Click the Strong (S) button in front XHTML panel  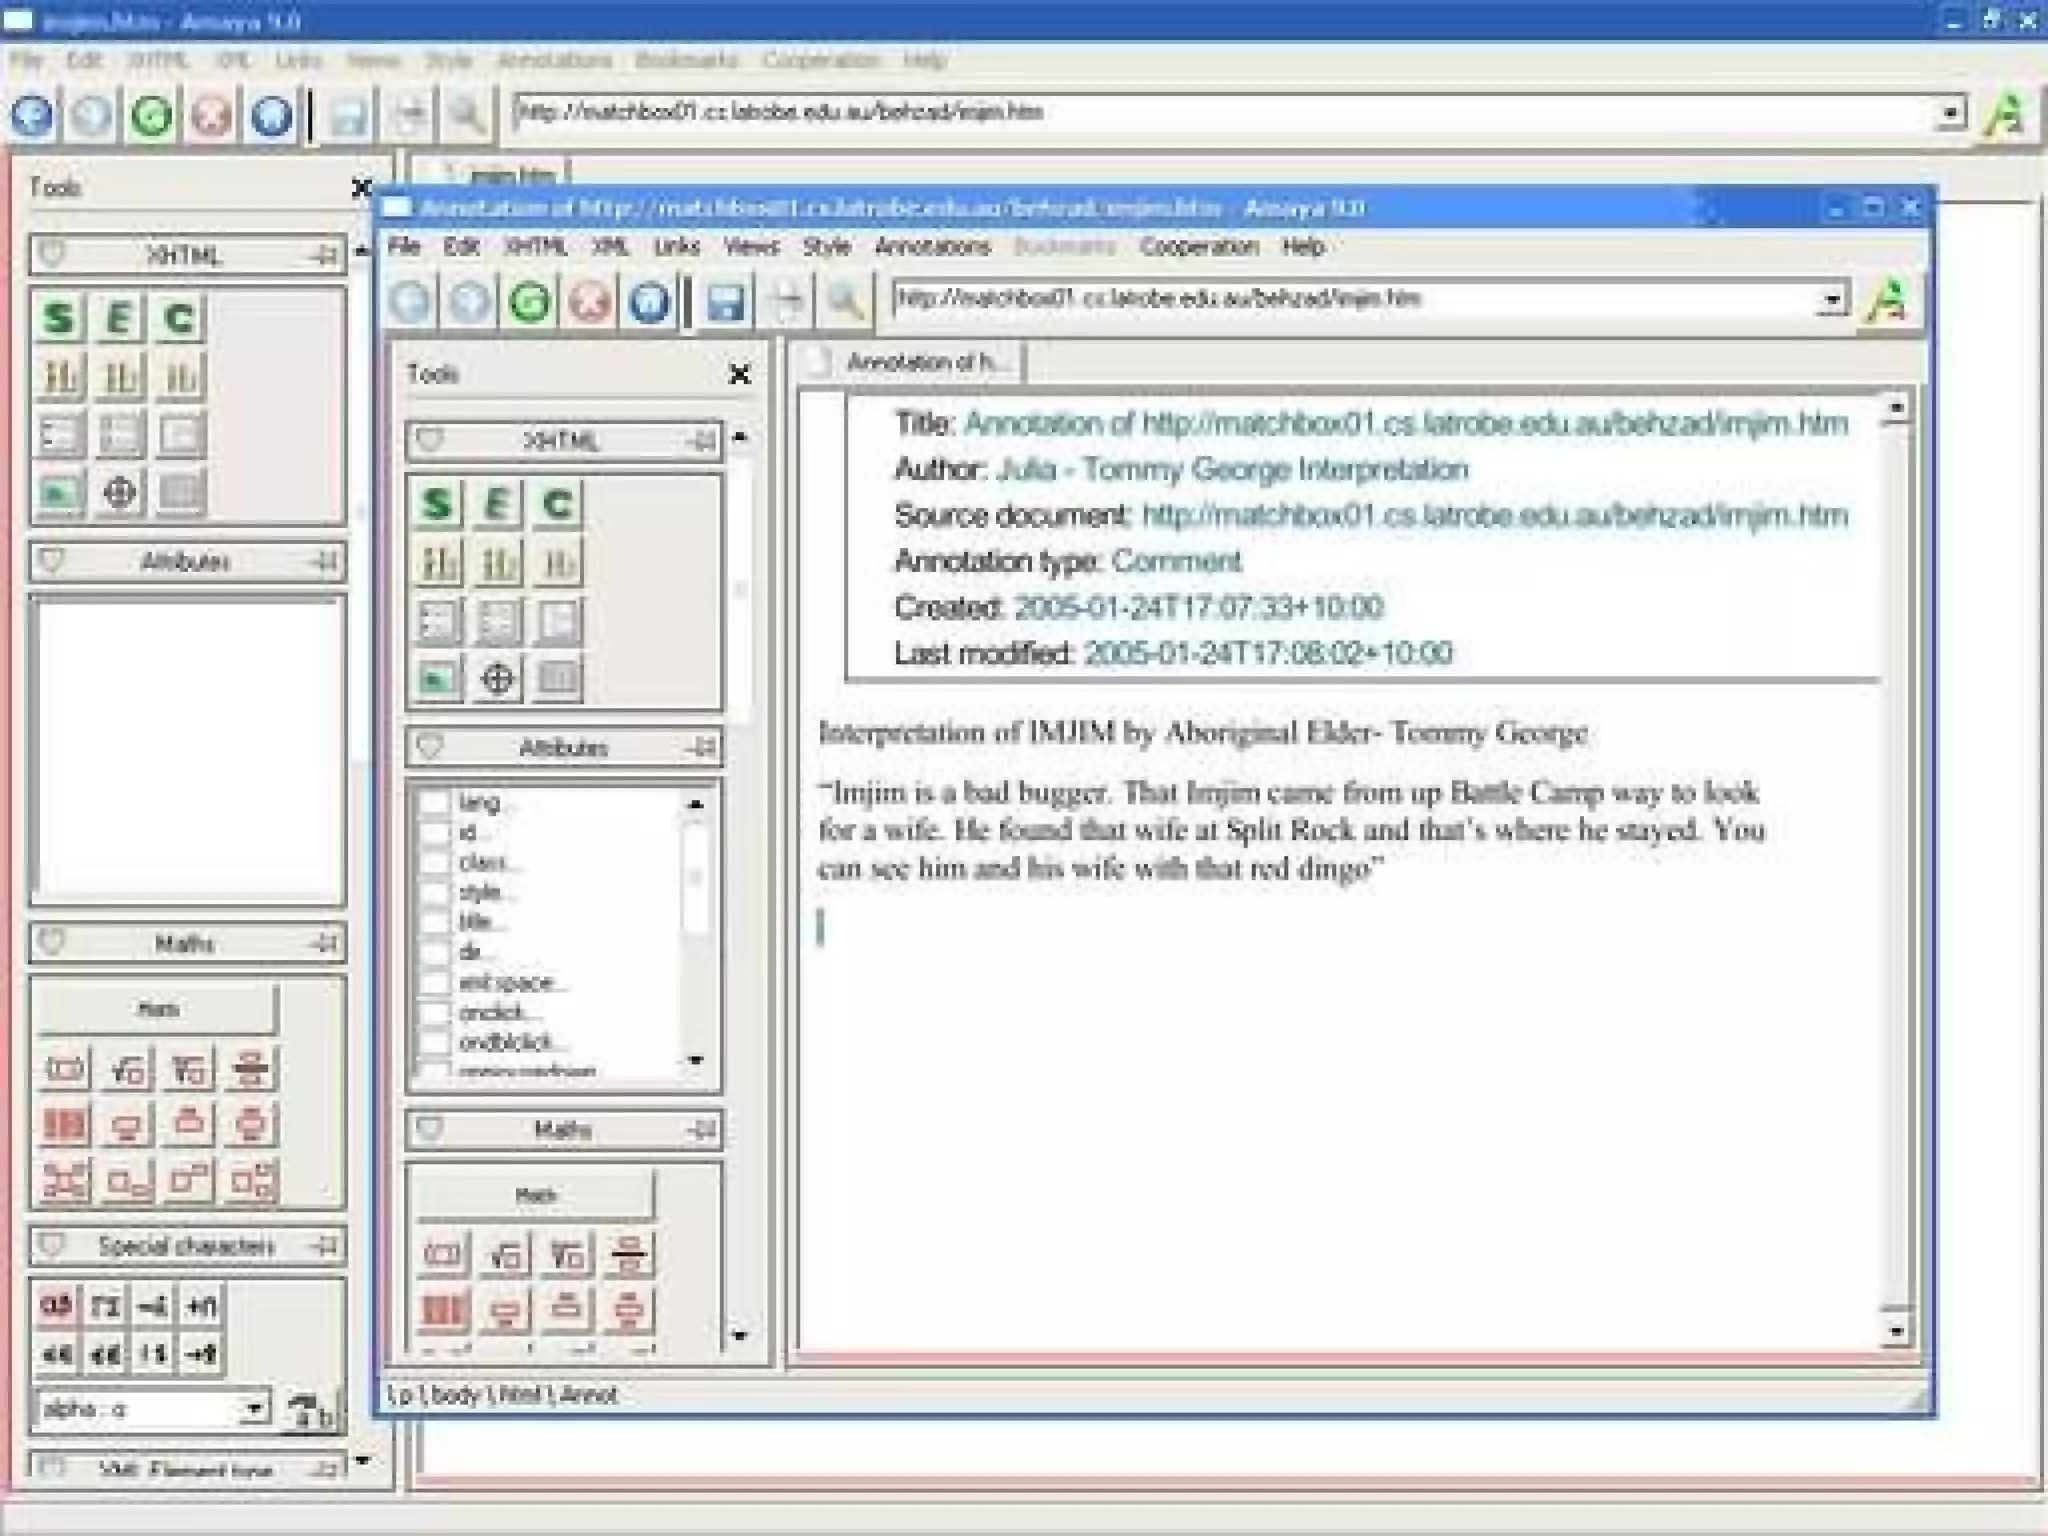click(437, 504)
